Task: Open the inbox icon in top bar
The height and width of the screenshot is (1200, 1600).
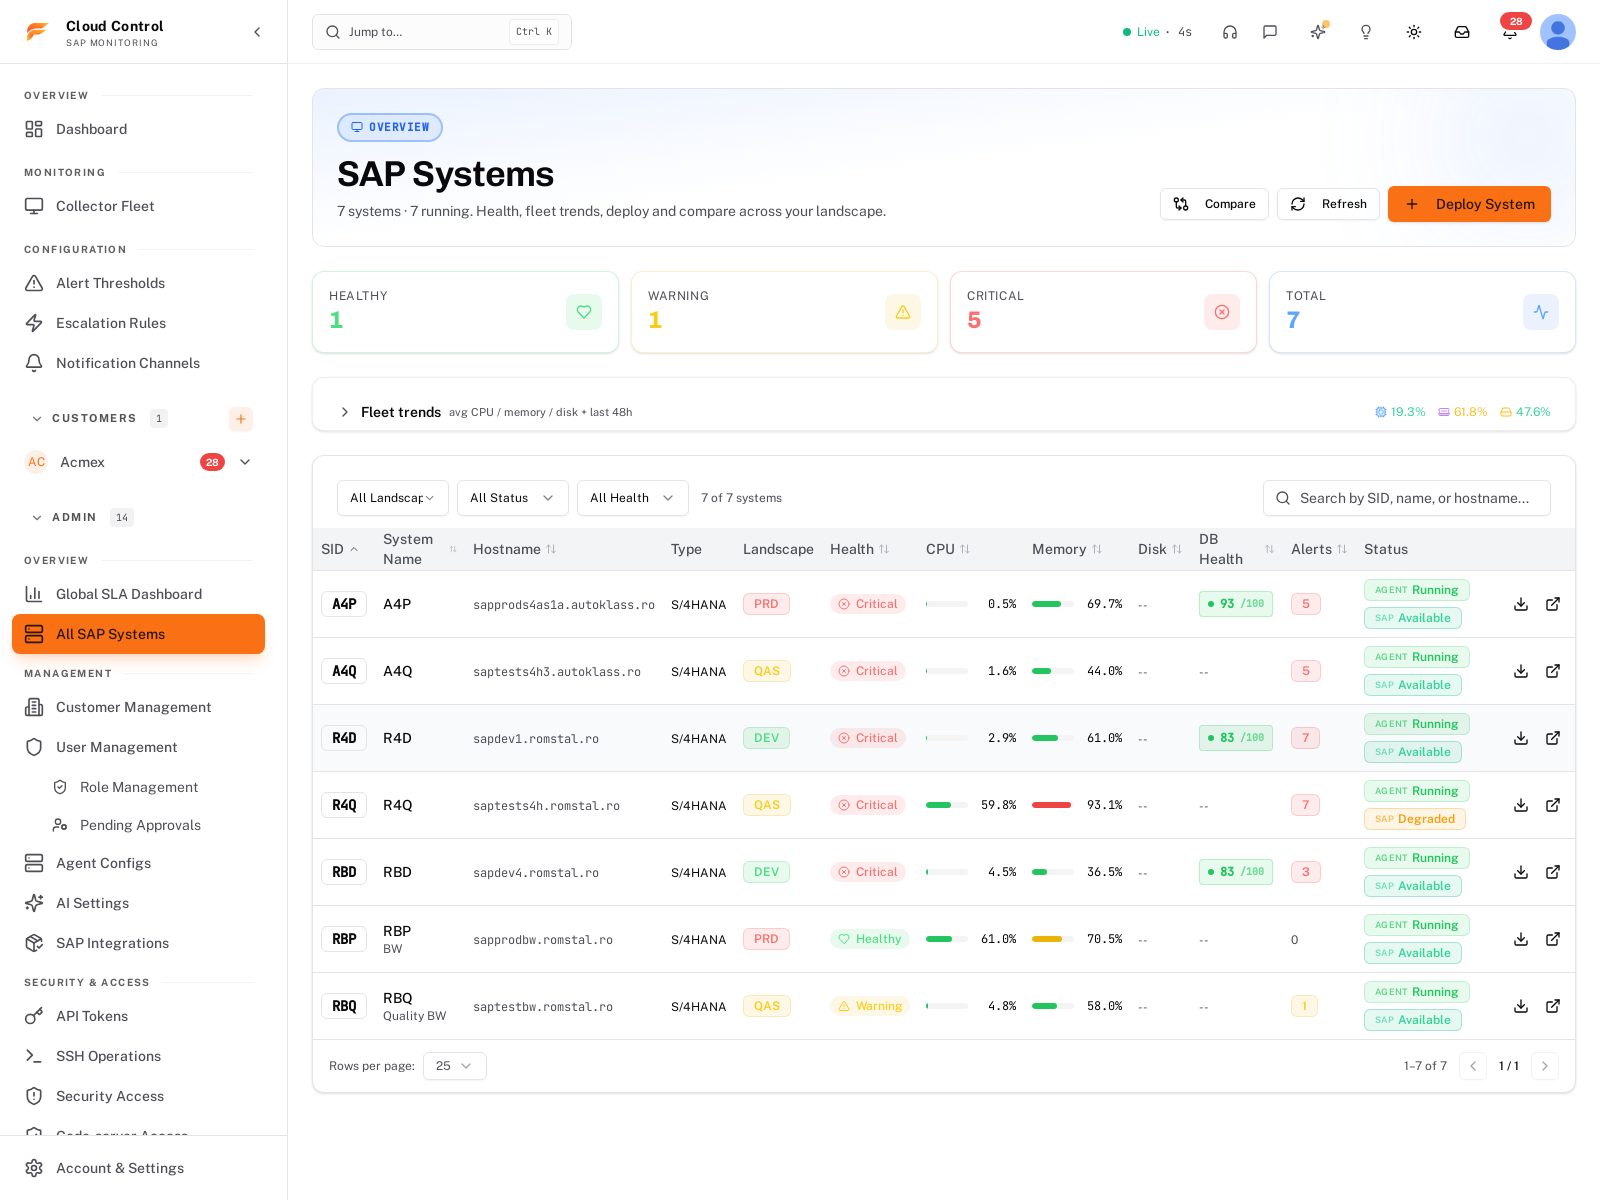Action: click(1462, 32)
